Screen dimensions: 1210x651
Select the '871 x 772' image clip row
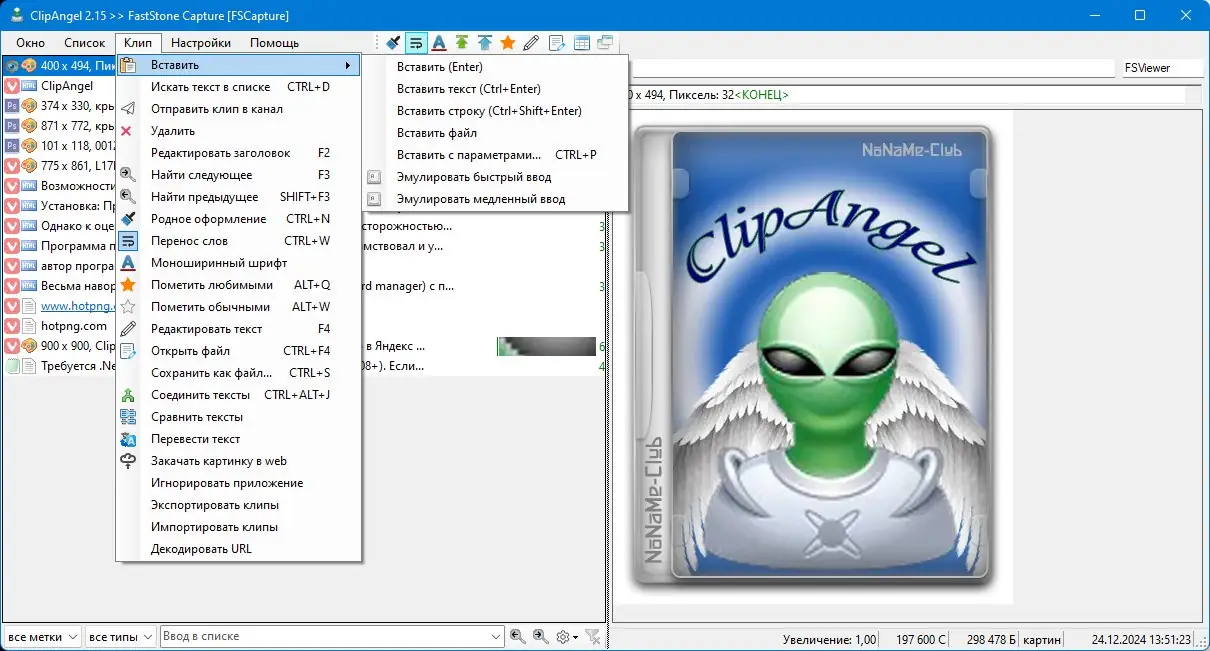[58, 126]
